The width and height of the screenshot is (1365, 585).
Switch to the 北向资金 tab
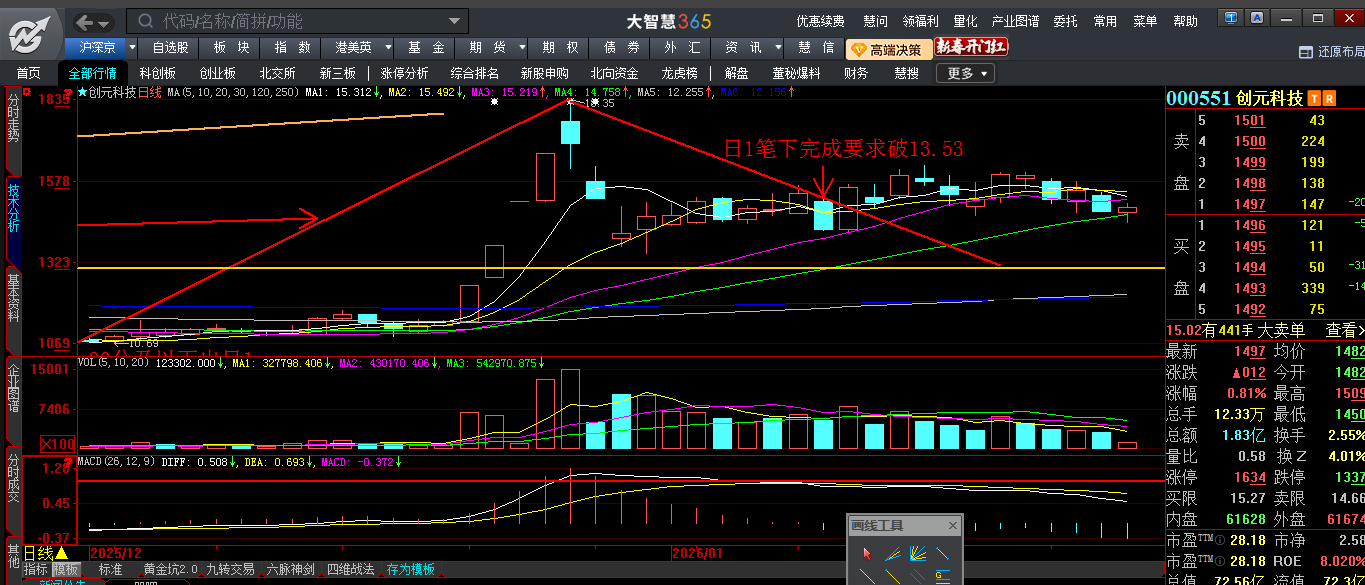[x=614, y=73]
